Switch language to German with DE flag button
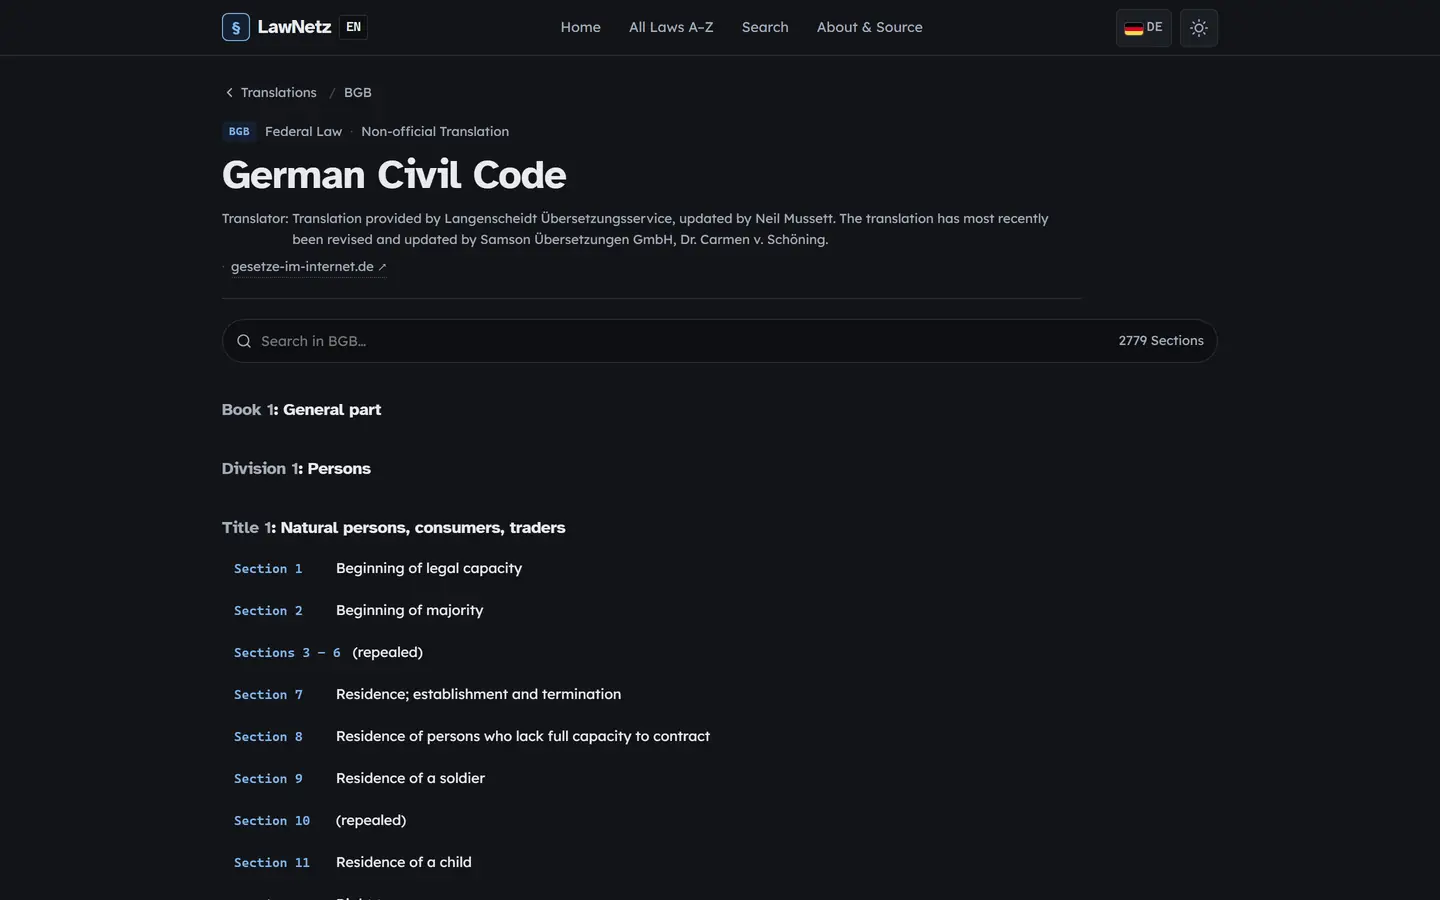This screenshot has height=900, width=1440. pos(1144,28)
